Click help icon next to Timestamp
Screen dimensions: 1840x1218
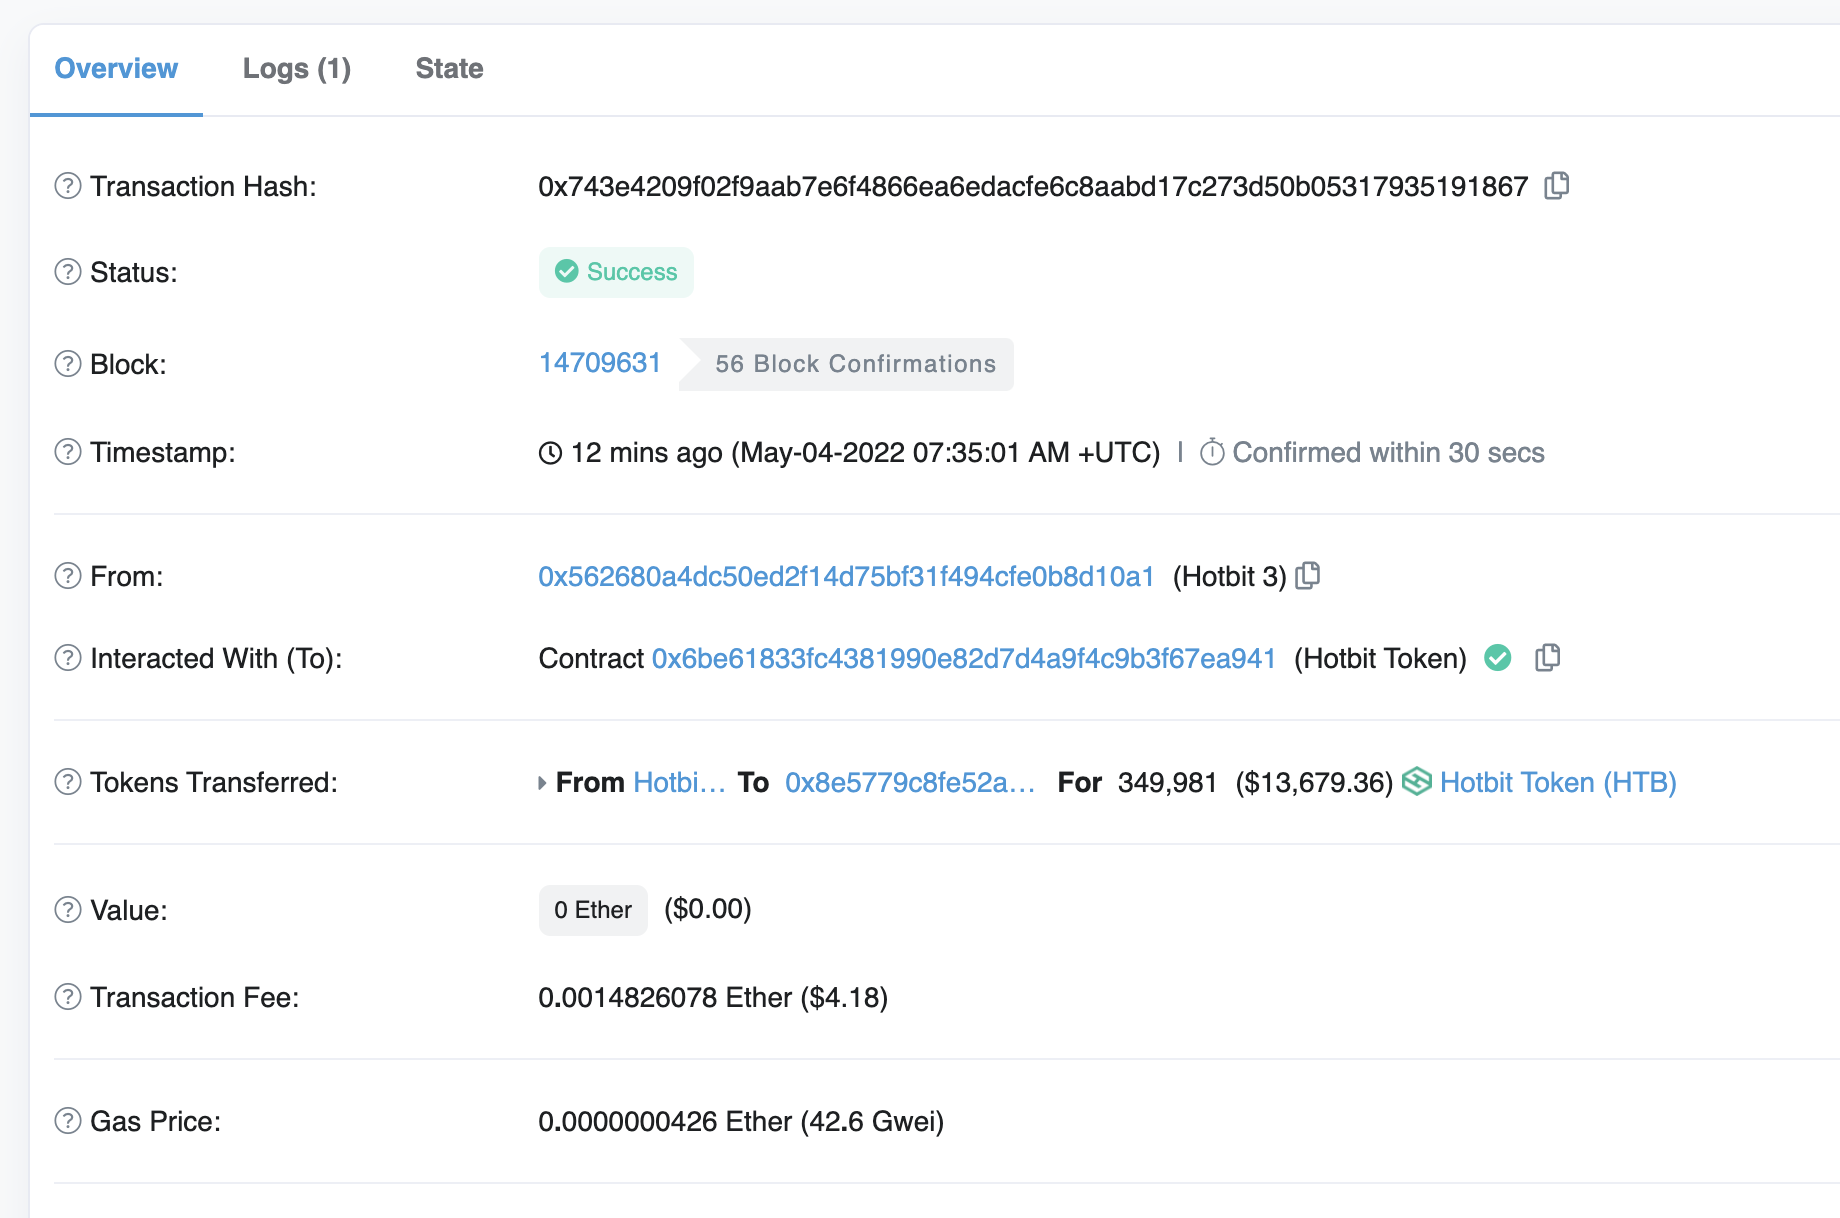68,452
